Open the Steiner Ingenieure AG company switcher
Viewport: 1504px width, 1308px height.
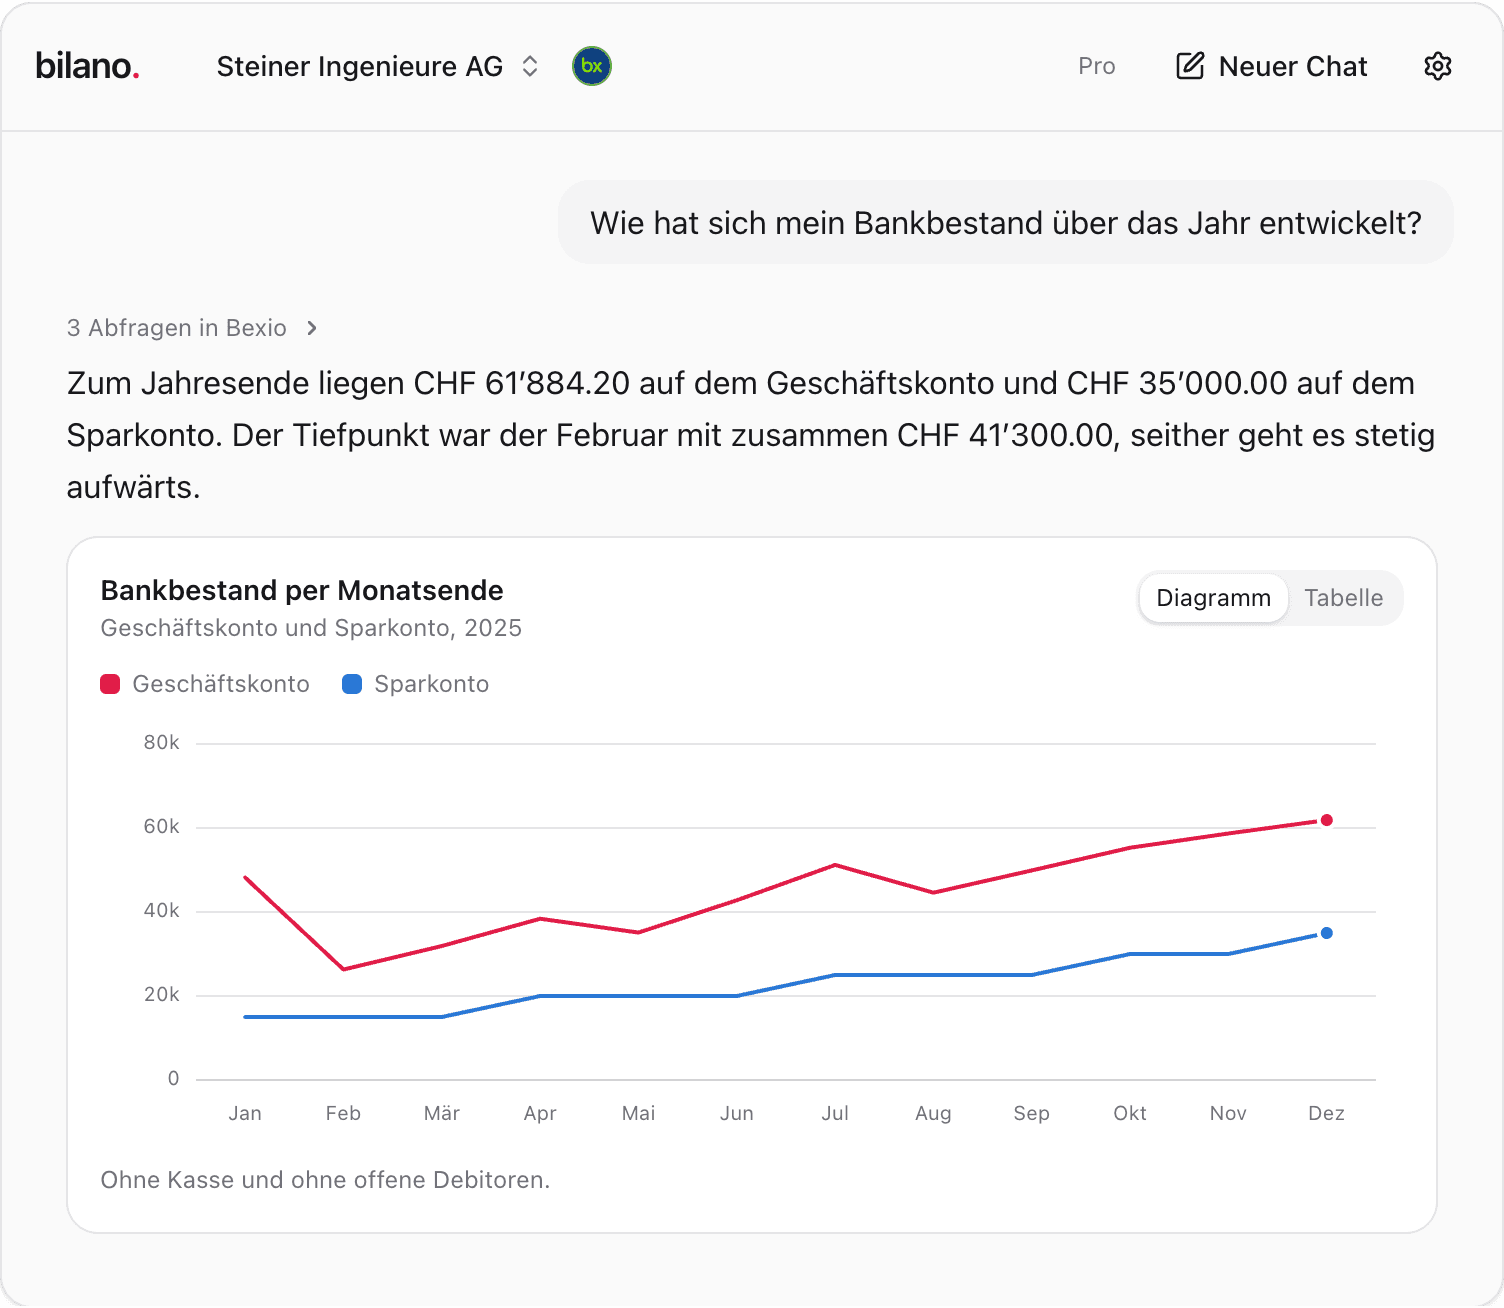379,66
